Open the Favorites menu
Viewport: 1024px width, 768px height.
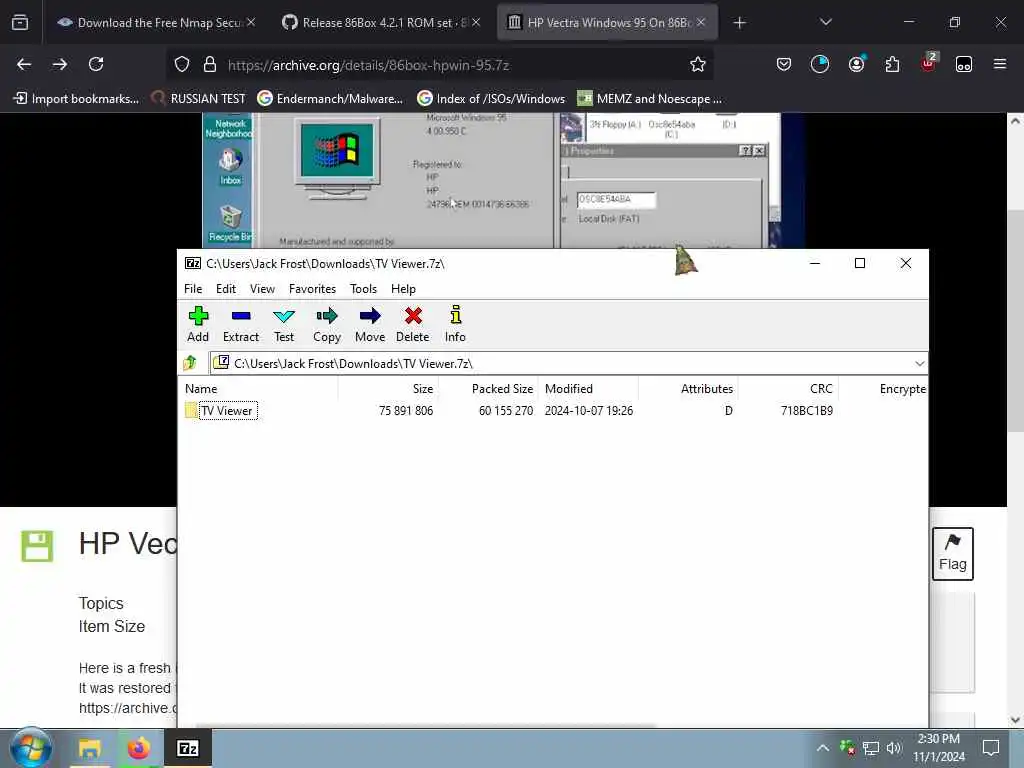click(312, 289)
